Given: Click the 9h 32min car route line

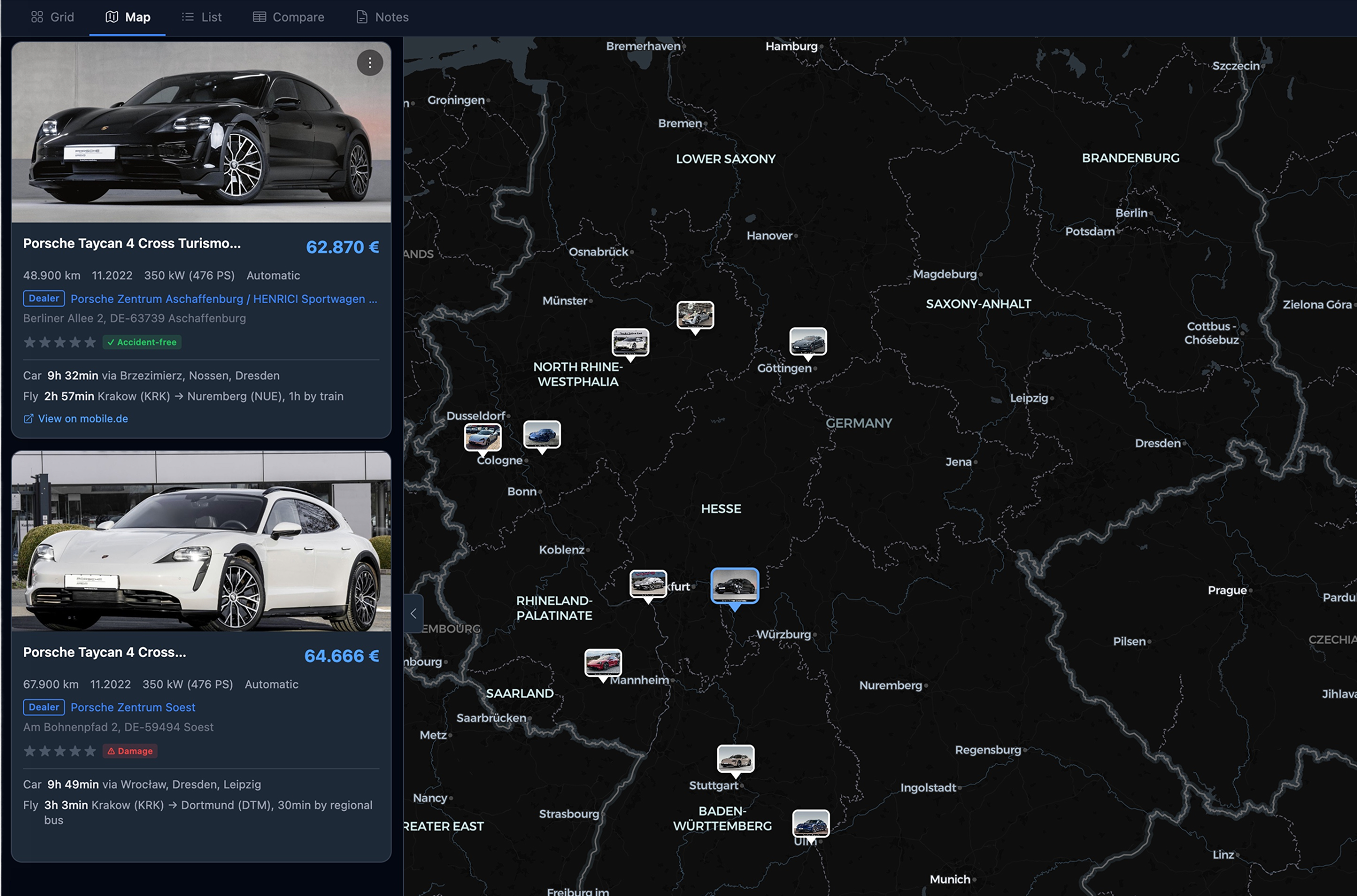Looking at the screenshot, I should click(x=151, y=375).
